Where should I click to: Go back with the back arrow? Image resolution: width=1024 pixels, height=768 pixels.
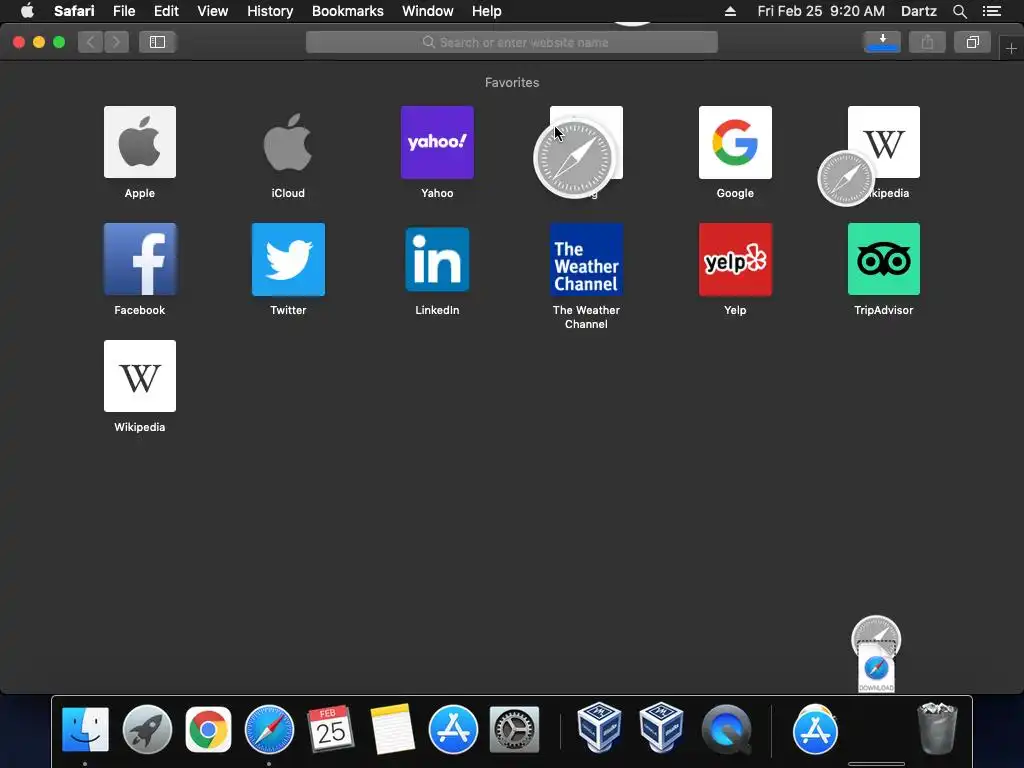click(x=91, y=42)
